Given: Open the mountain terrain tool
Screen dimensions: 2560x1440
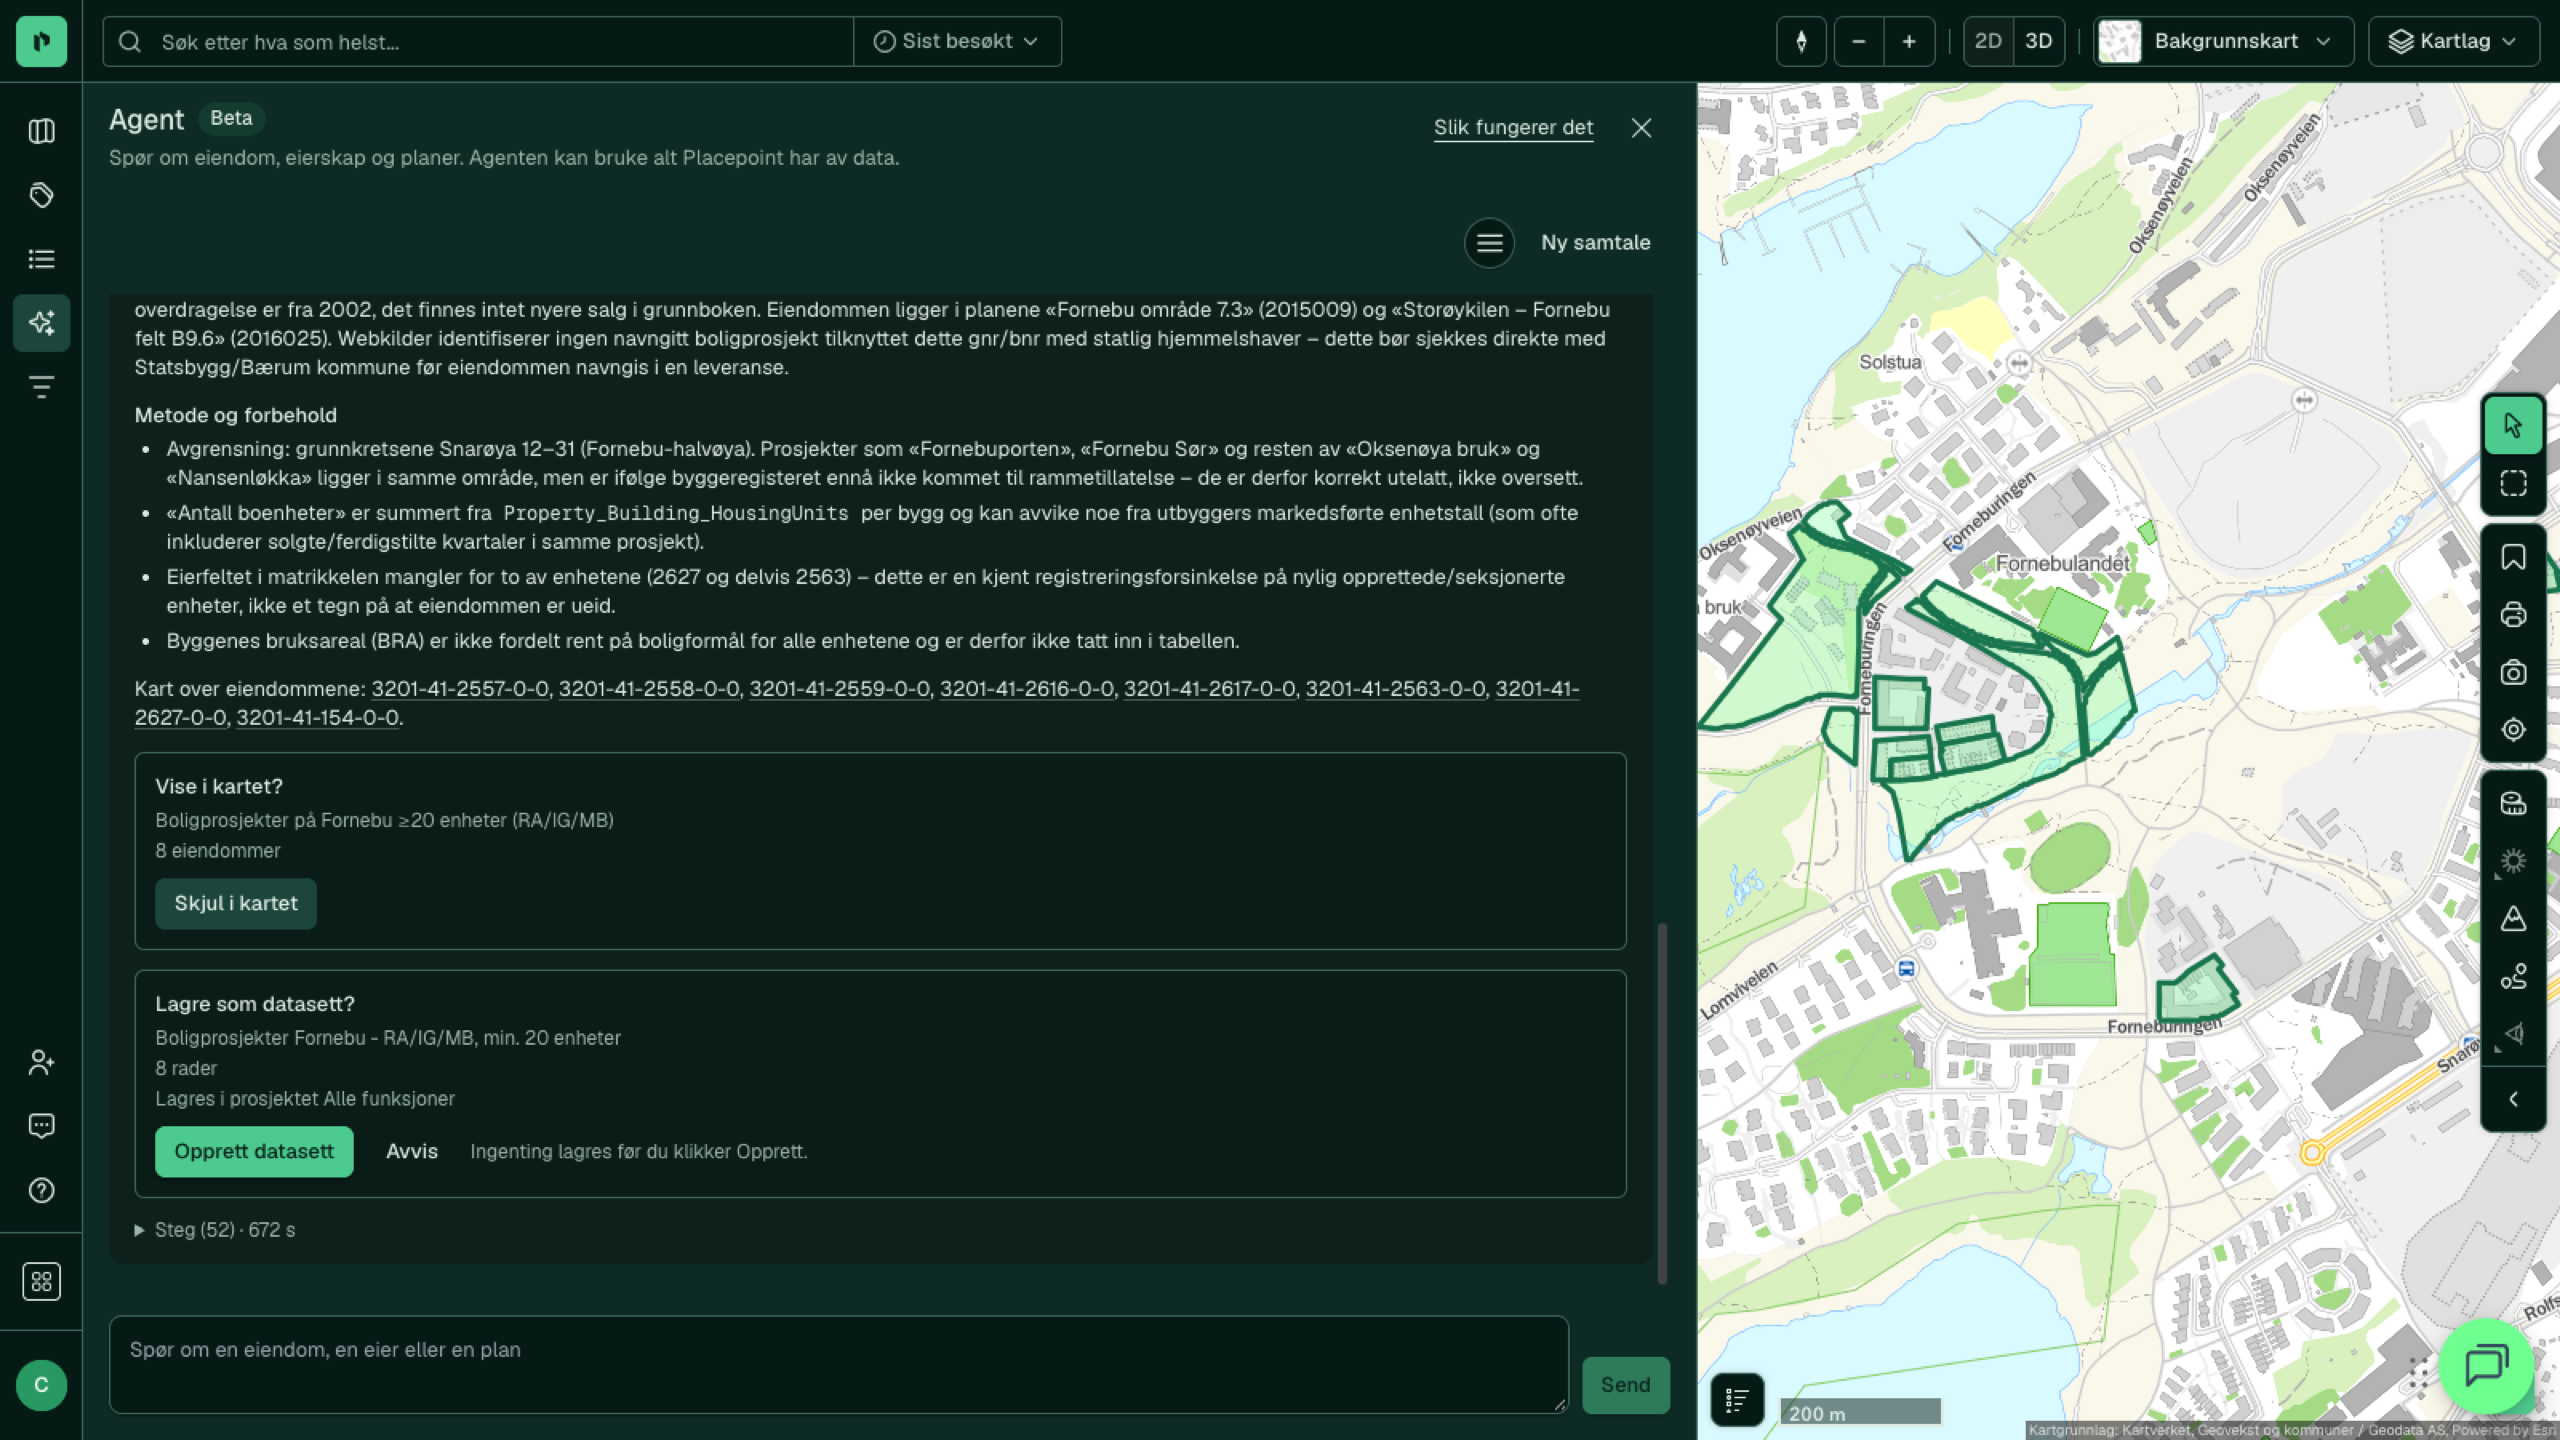Looking at the screenshot, I should pos(2513,918).
